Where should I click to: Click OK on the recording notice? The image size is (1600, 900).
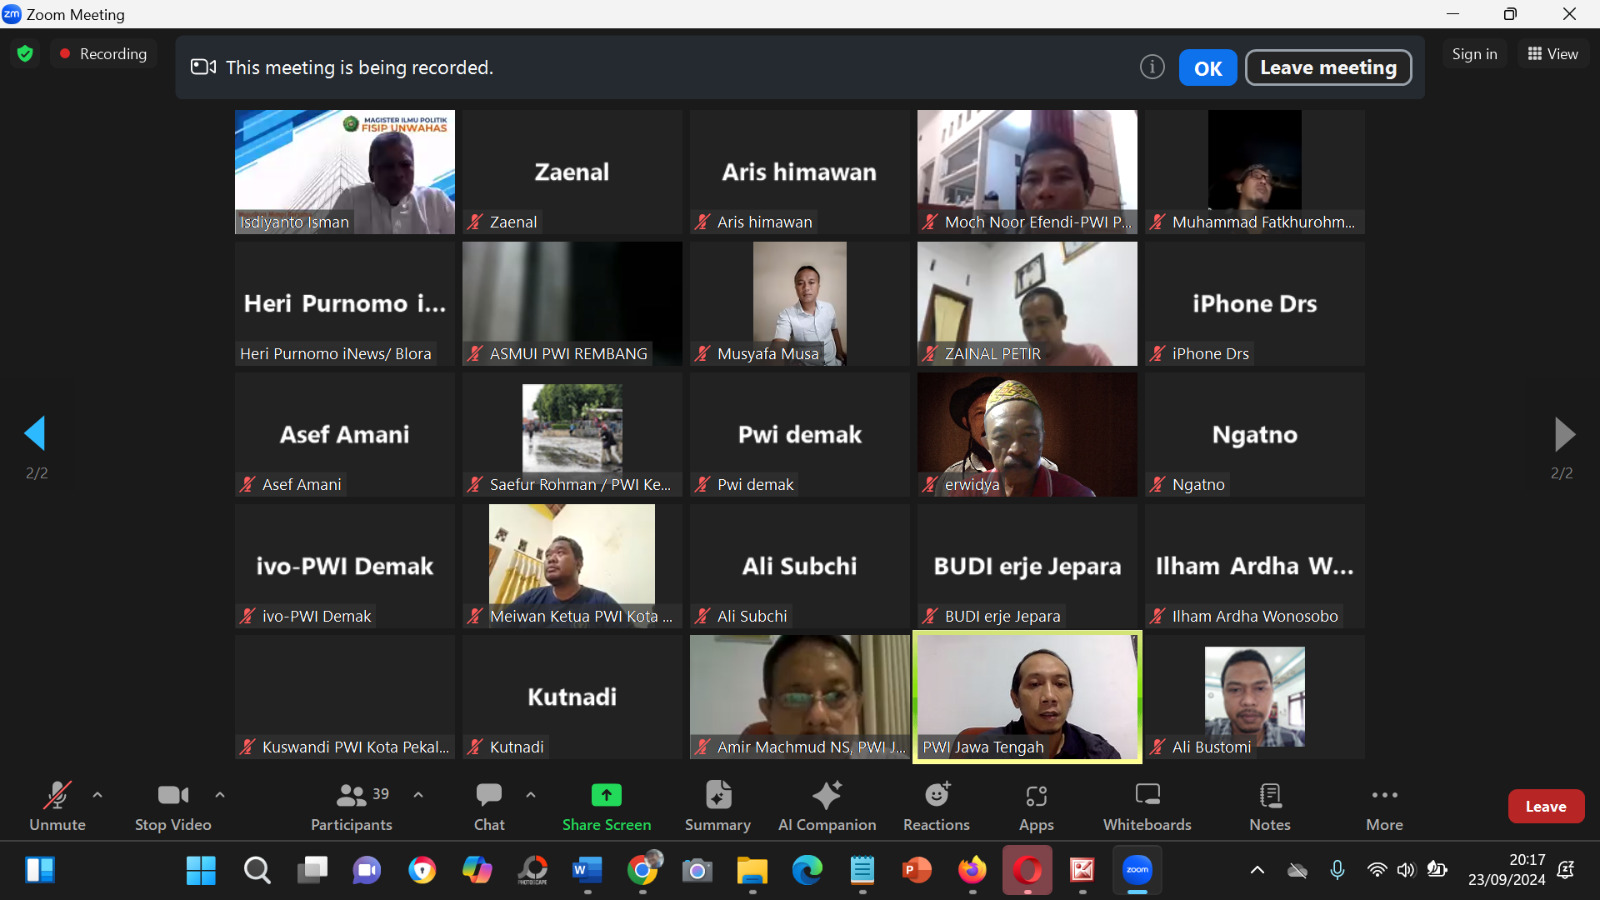[x=1208, y=68]
